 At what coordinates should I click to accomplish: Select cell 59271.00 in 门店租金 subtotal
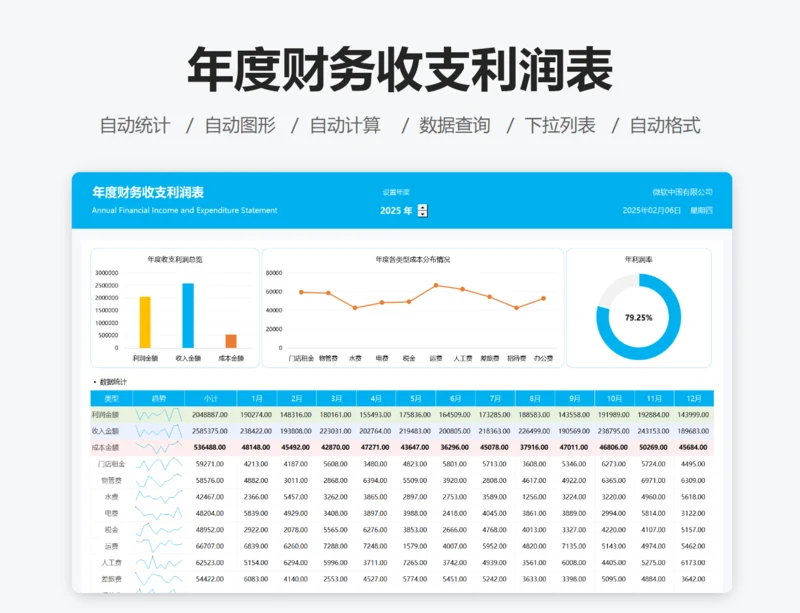(210, 464)
